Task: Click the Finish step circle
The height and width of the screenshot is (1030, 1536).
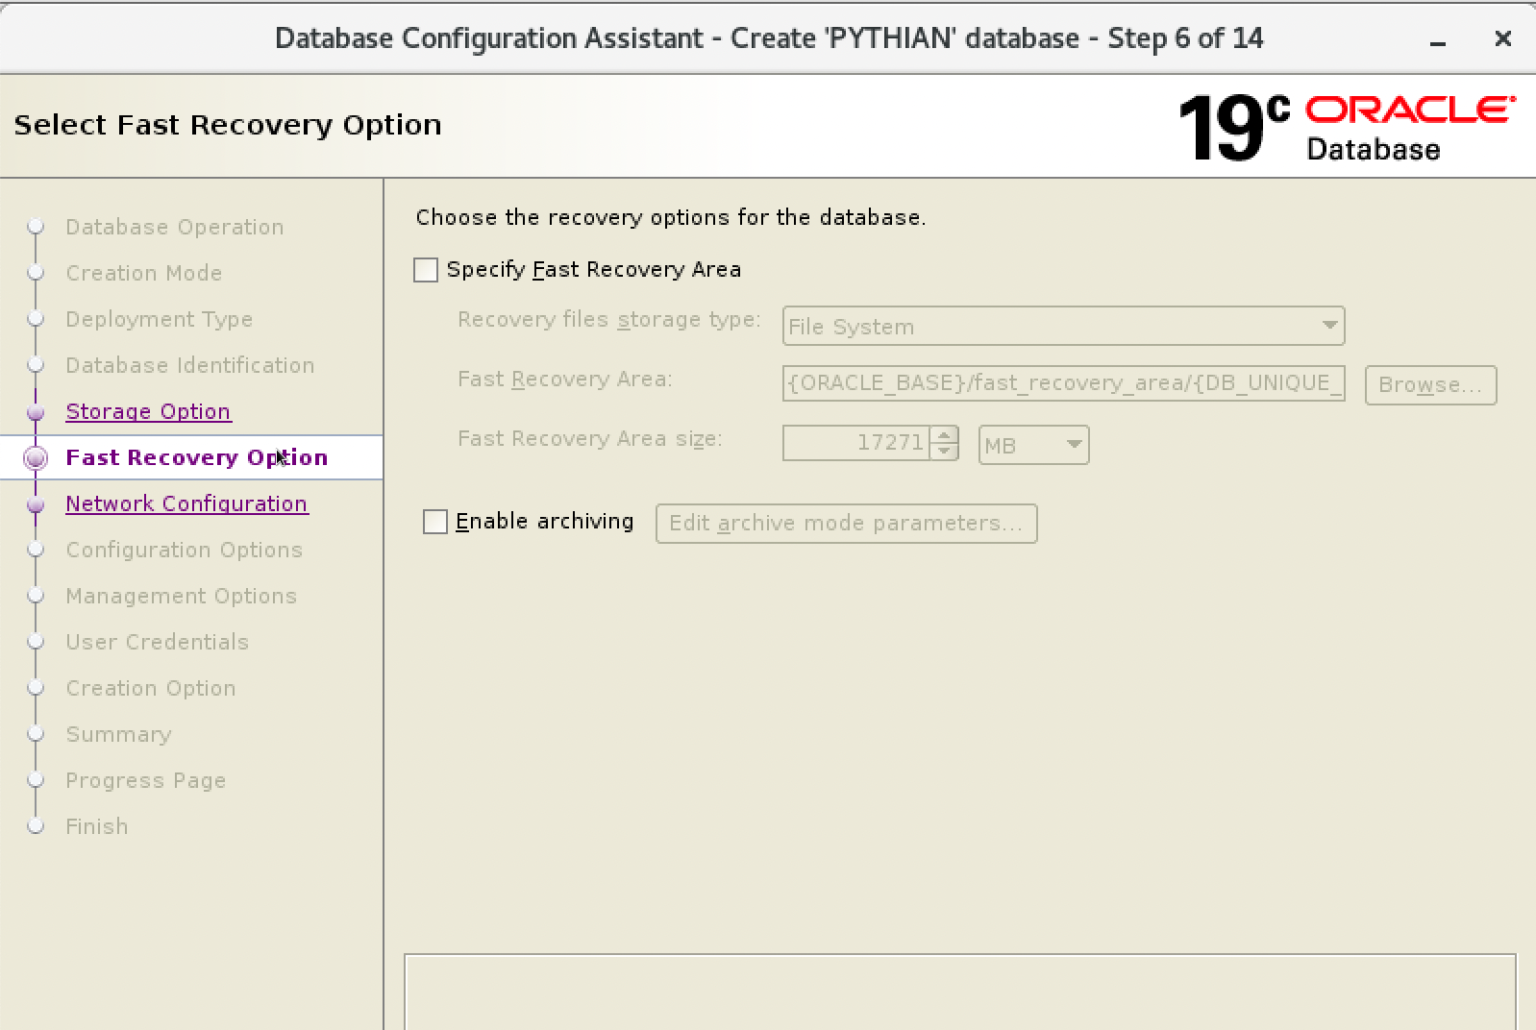Action: 36,826
